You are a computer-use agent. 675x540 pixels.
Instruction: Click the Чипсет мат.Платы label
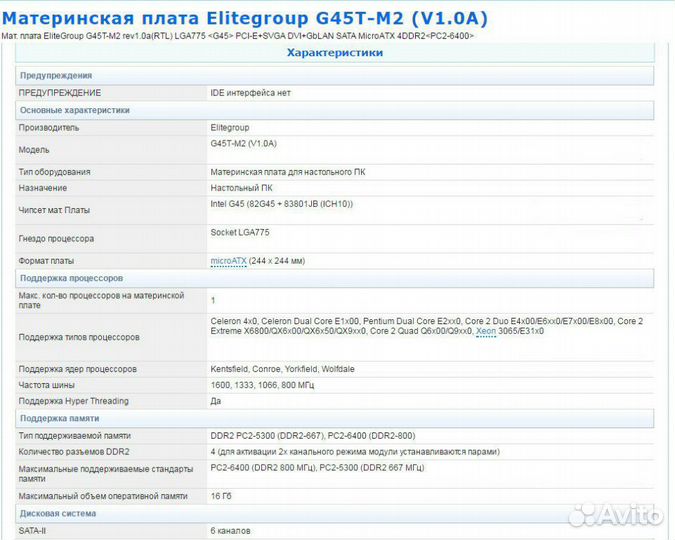pos(54,211)
